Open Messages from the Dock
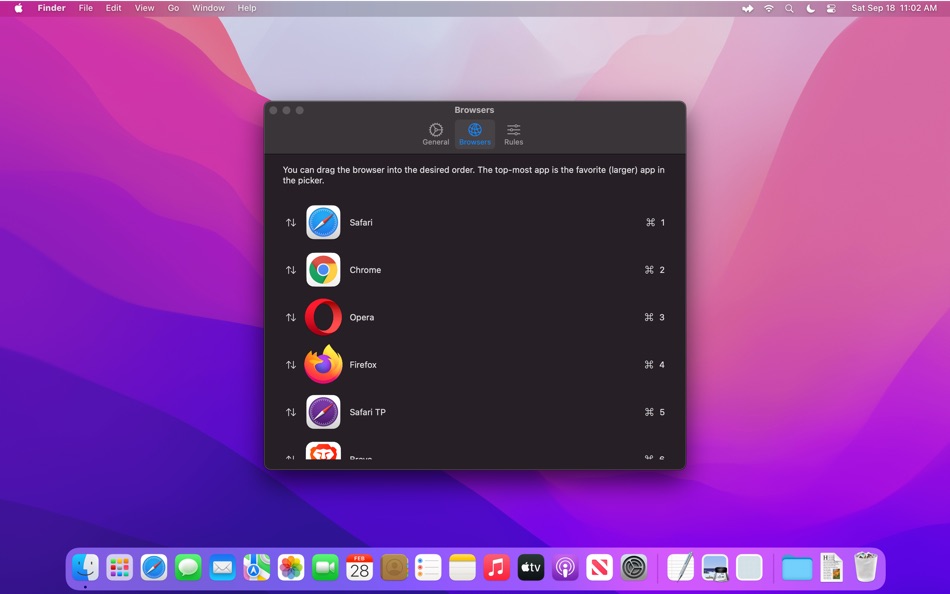The image size is (950, 594). click(188, 568)
